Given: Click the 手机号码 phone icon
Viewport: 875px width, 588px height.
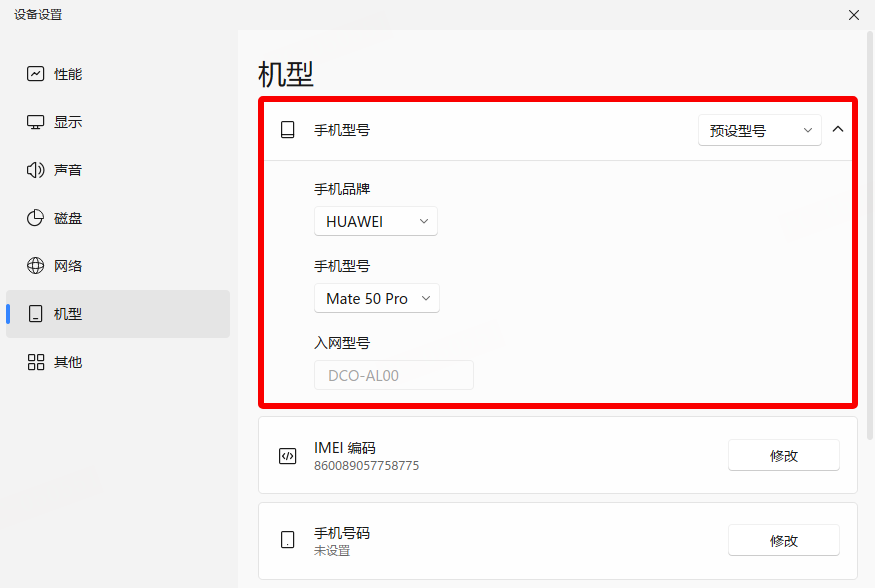Looking at the screenshot, I should click(x=287, y=540).
